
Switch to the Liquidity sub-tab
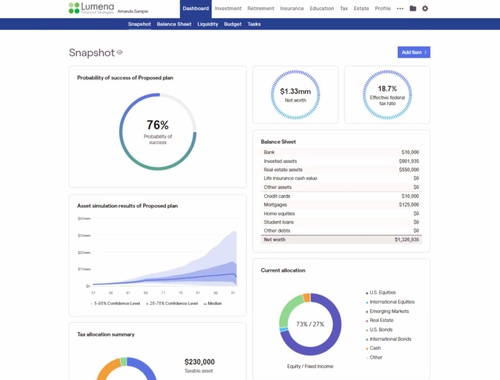208,24
